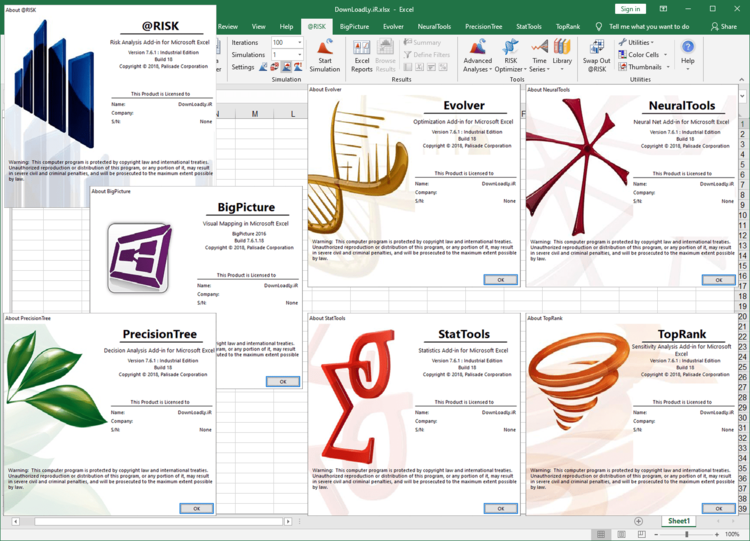Click the Share person icon
This screenshot has height=541, width=750.
[x=715, y=27]
